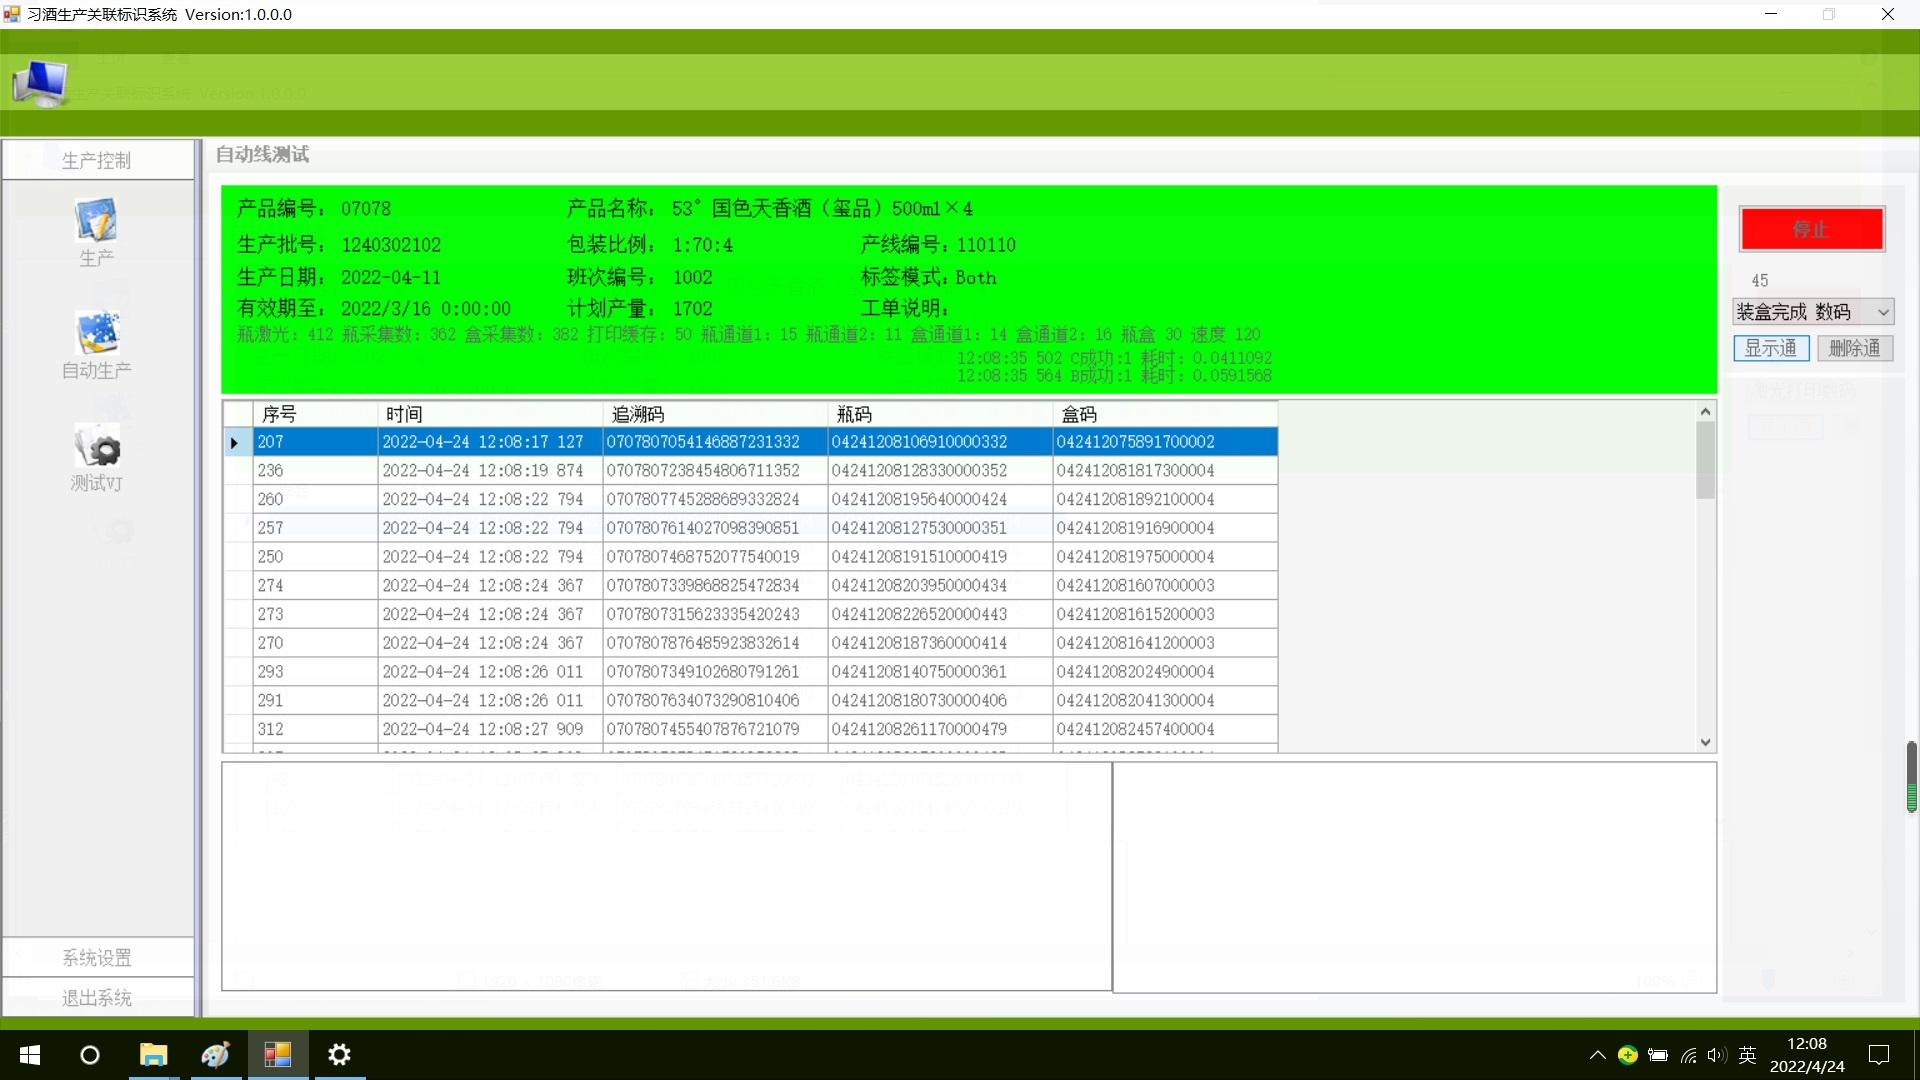Open the 生产 production icon

[x=97, y=222]
